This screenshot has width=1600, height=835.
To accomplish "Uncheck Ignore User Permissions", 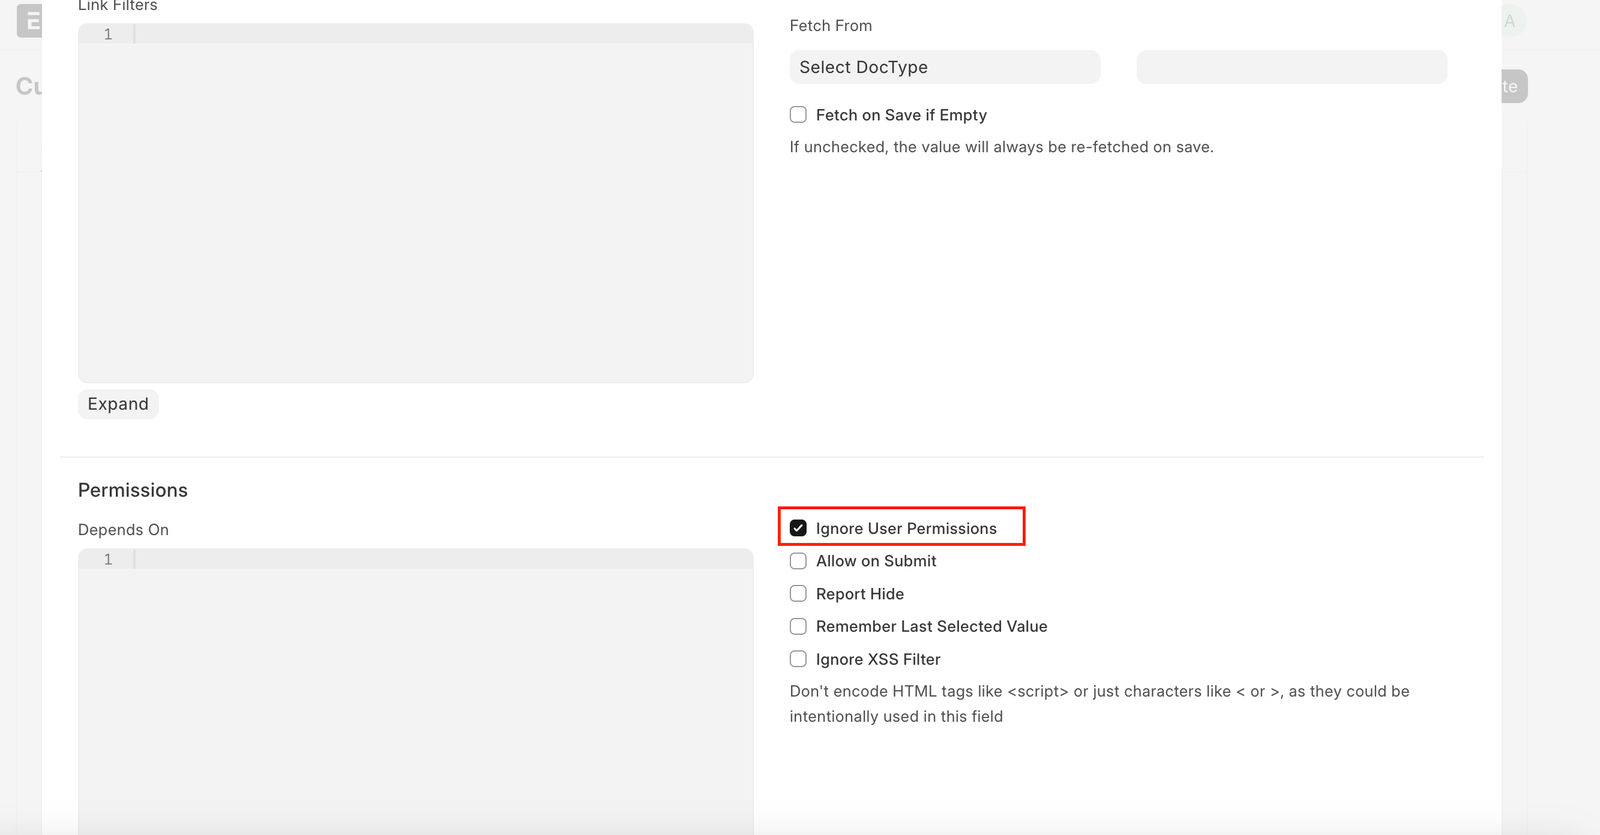I will tap(798, 528).
